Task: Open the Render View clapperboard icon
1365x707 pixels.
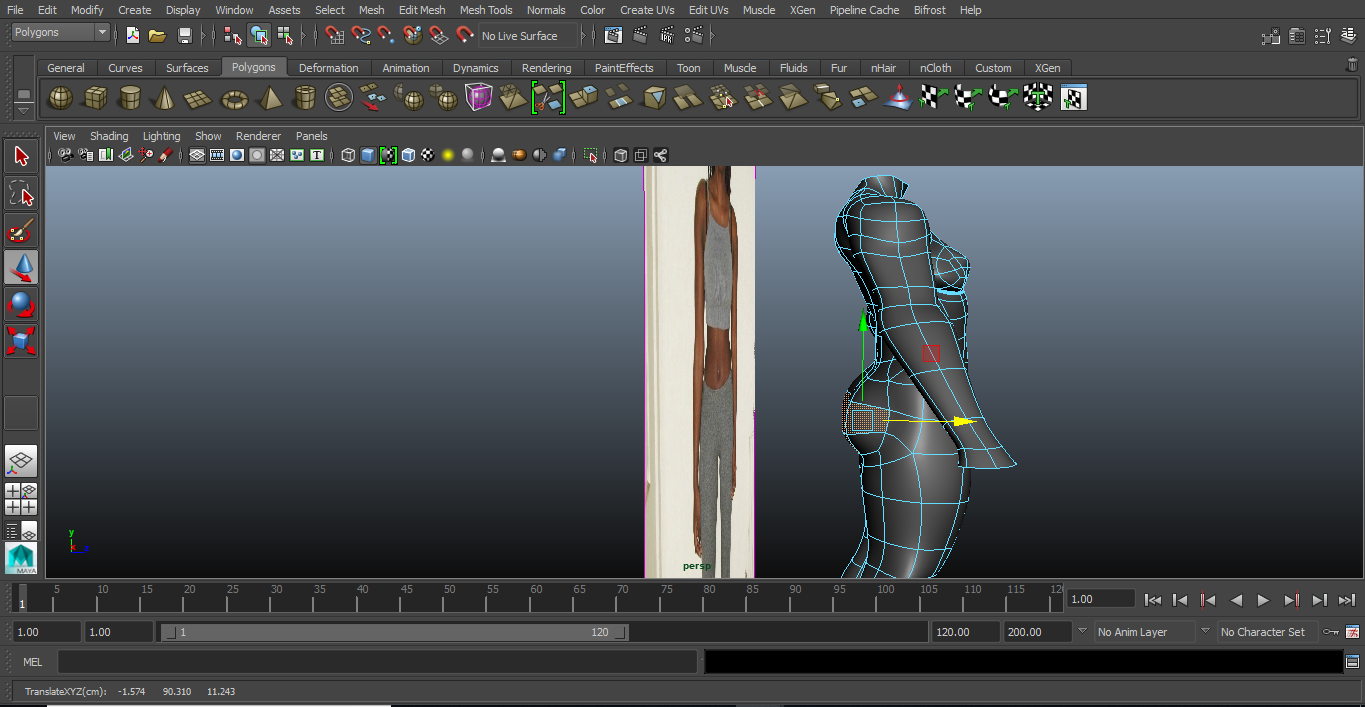Action: pyautogui.click(x=614, y=36)
